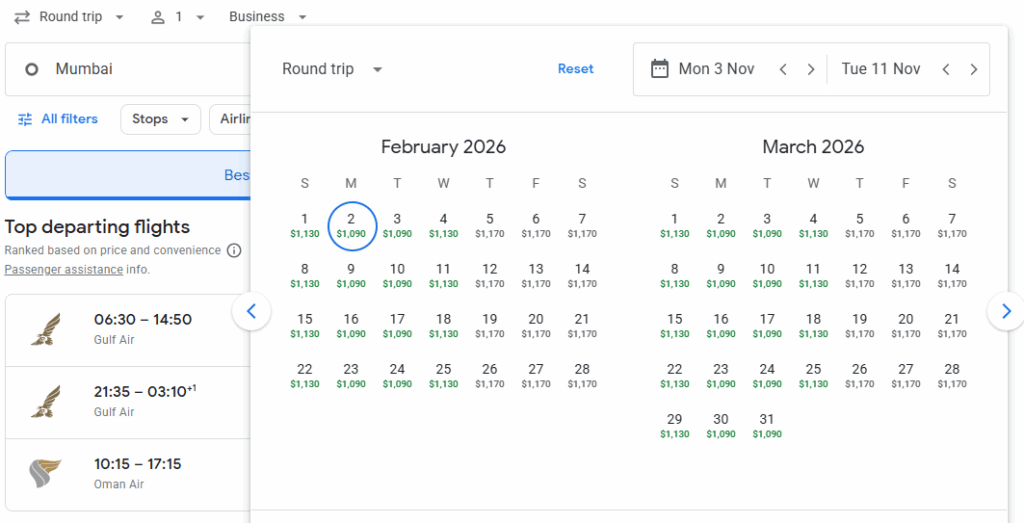The image size is (1024, 523).
Task: Click the calendar icon beside Mon 3 Nov
Action: point(659,69)
